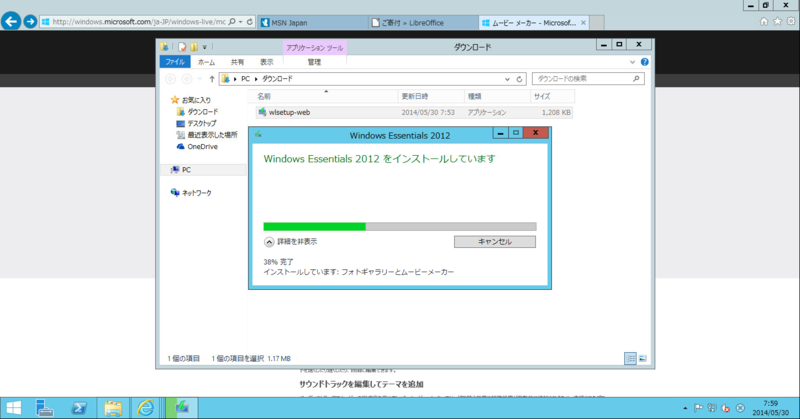Click the キャンセル button
800x419 pixels.
(x=495, y=241)
